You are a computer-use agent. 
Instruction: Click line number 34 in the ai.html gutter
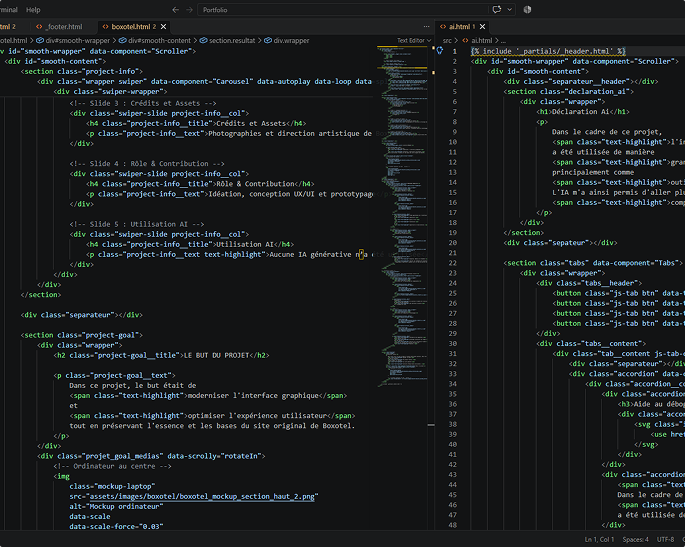tap(452, 384)
